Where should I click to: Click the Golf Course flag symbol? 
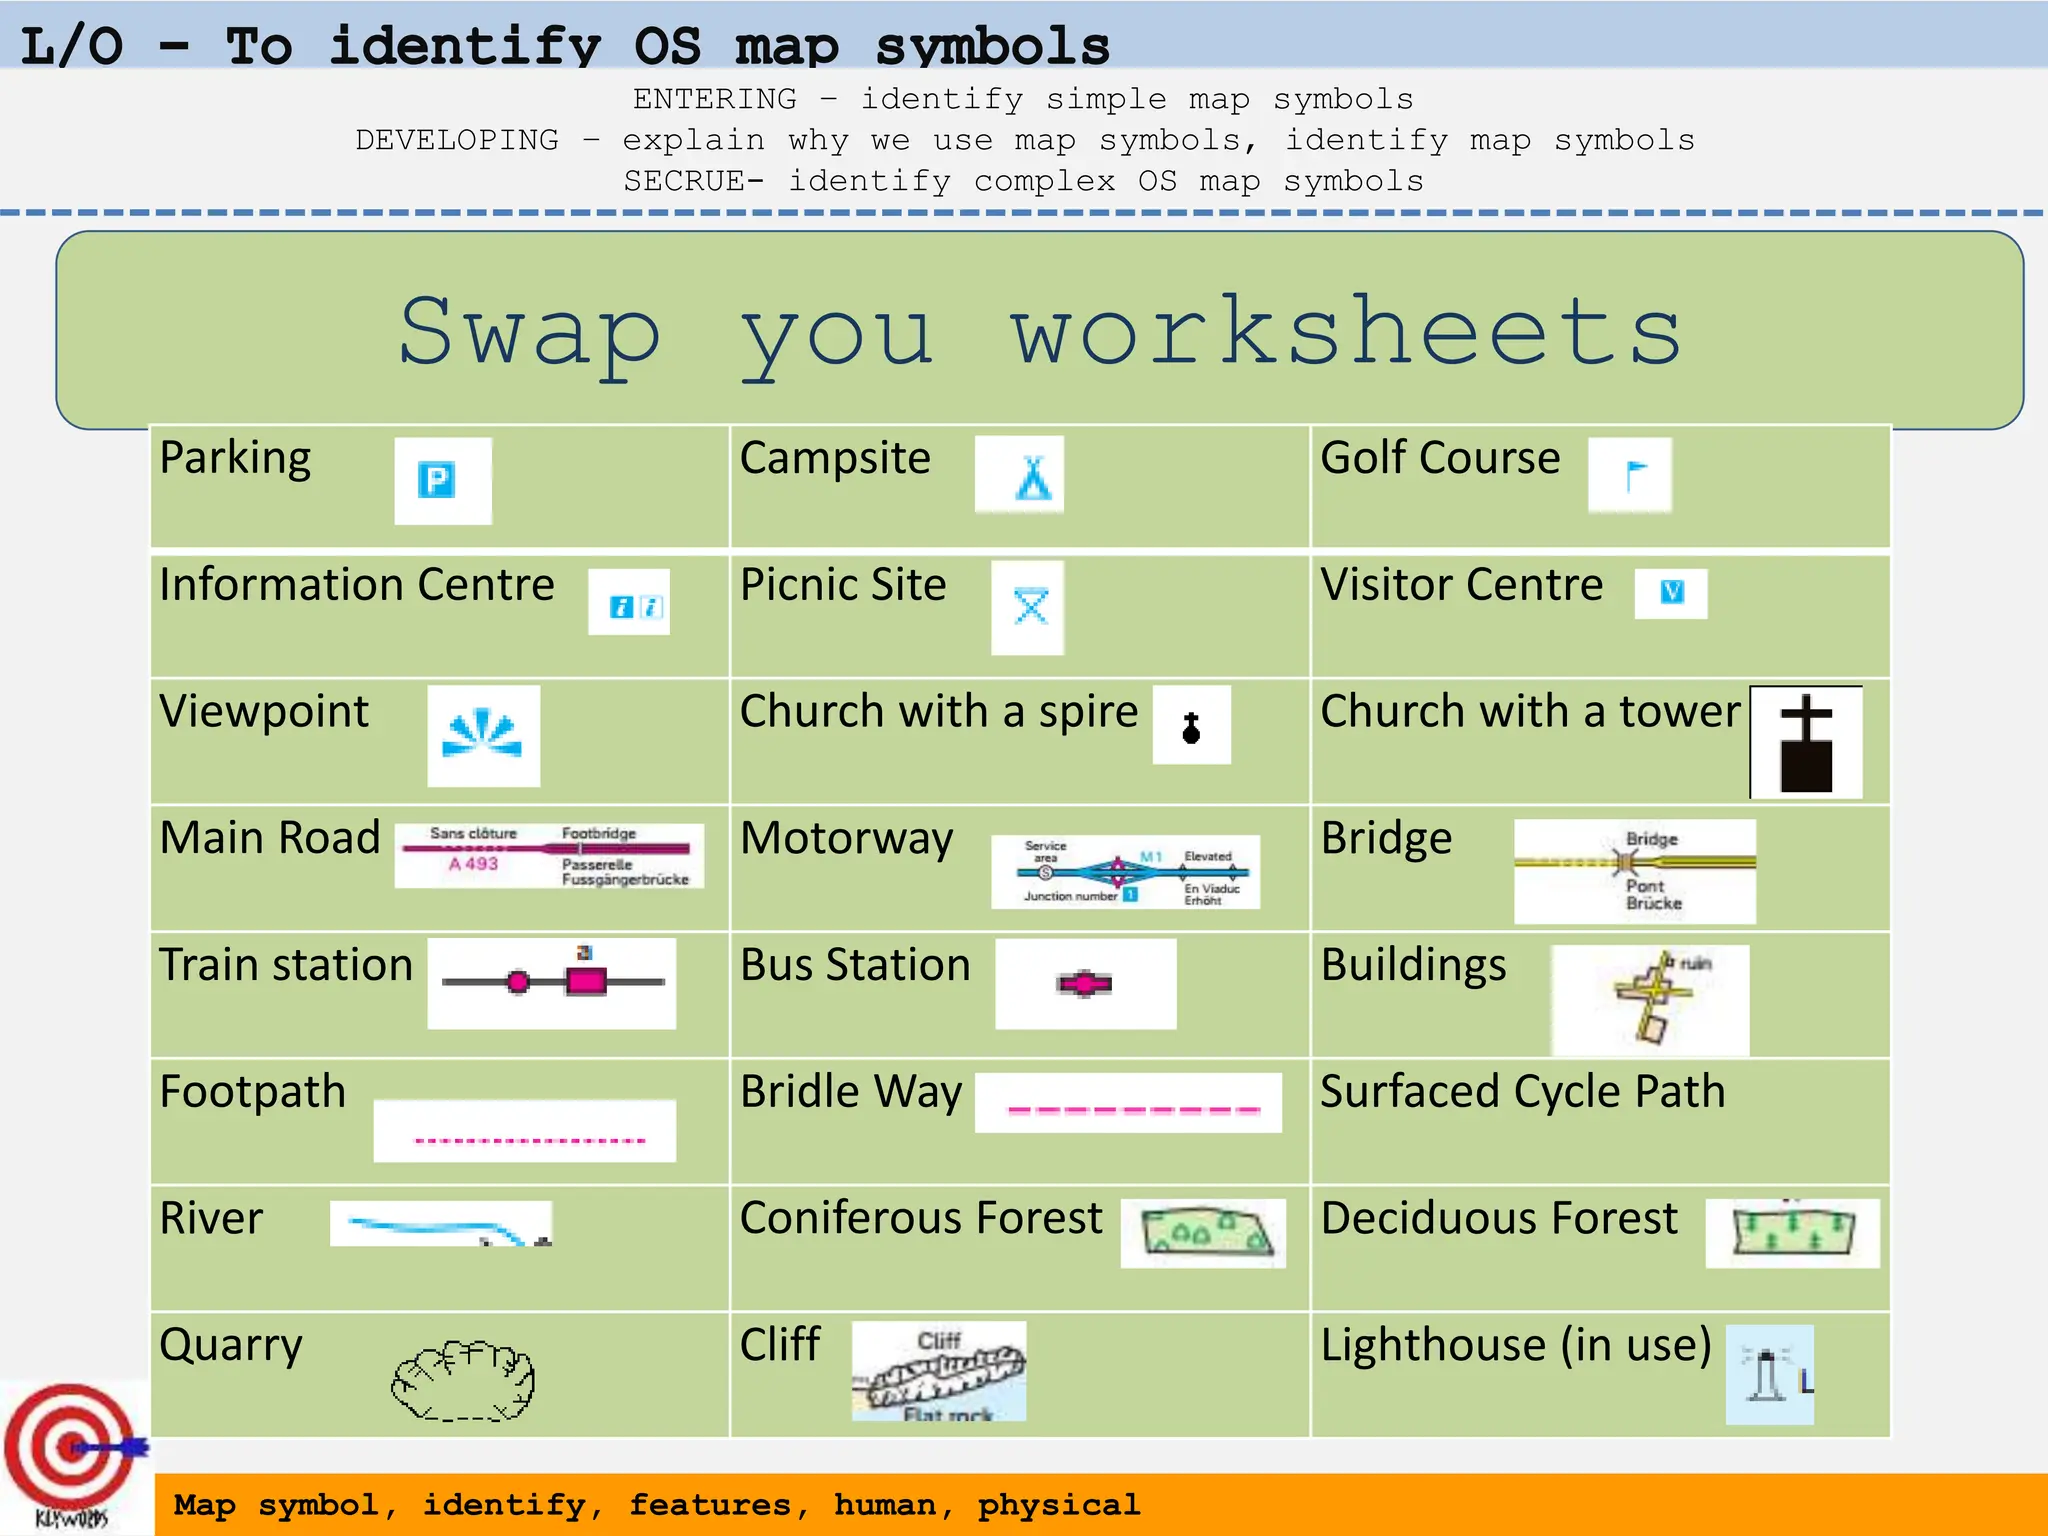coord(1630,475)
